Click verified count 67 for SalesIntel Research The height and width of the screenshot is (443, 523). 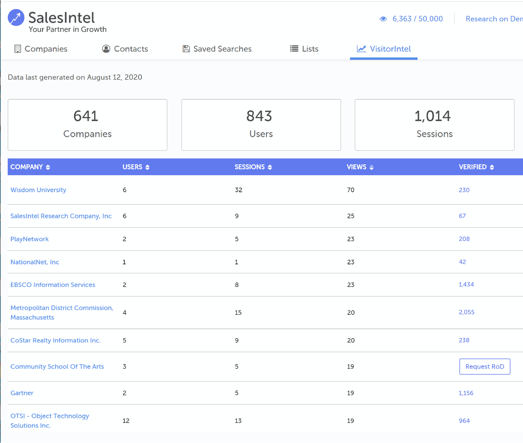462,216
